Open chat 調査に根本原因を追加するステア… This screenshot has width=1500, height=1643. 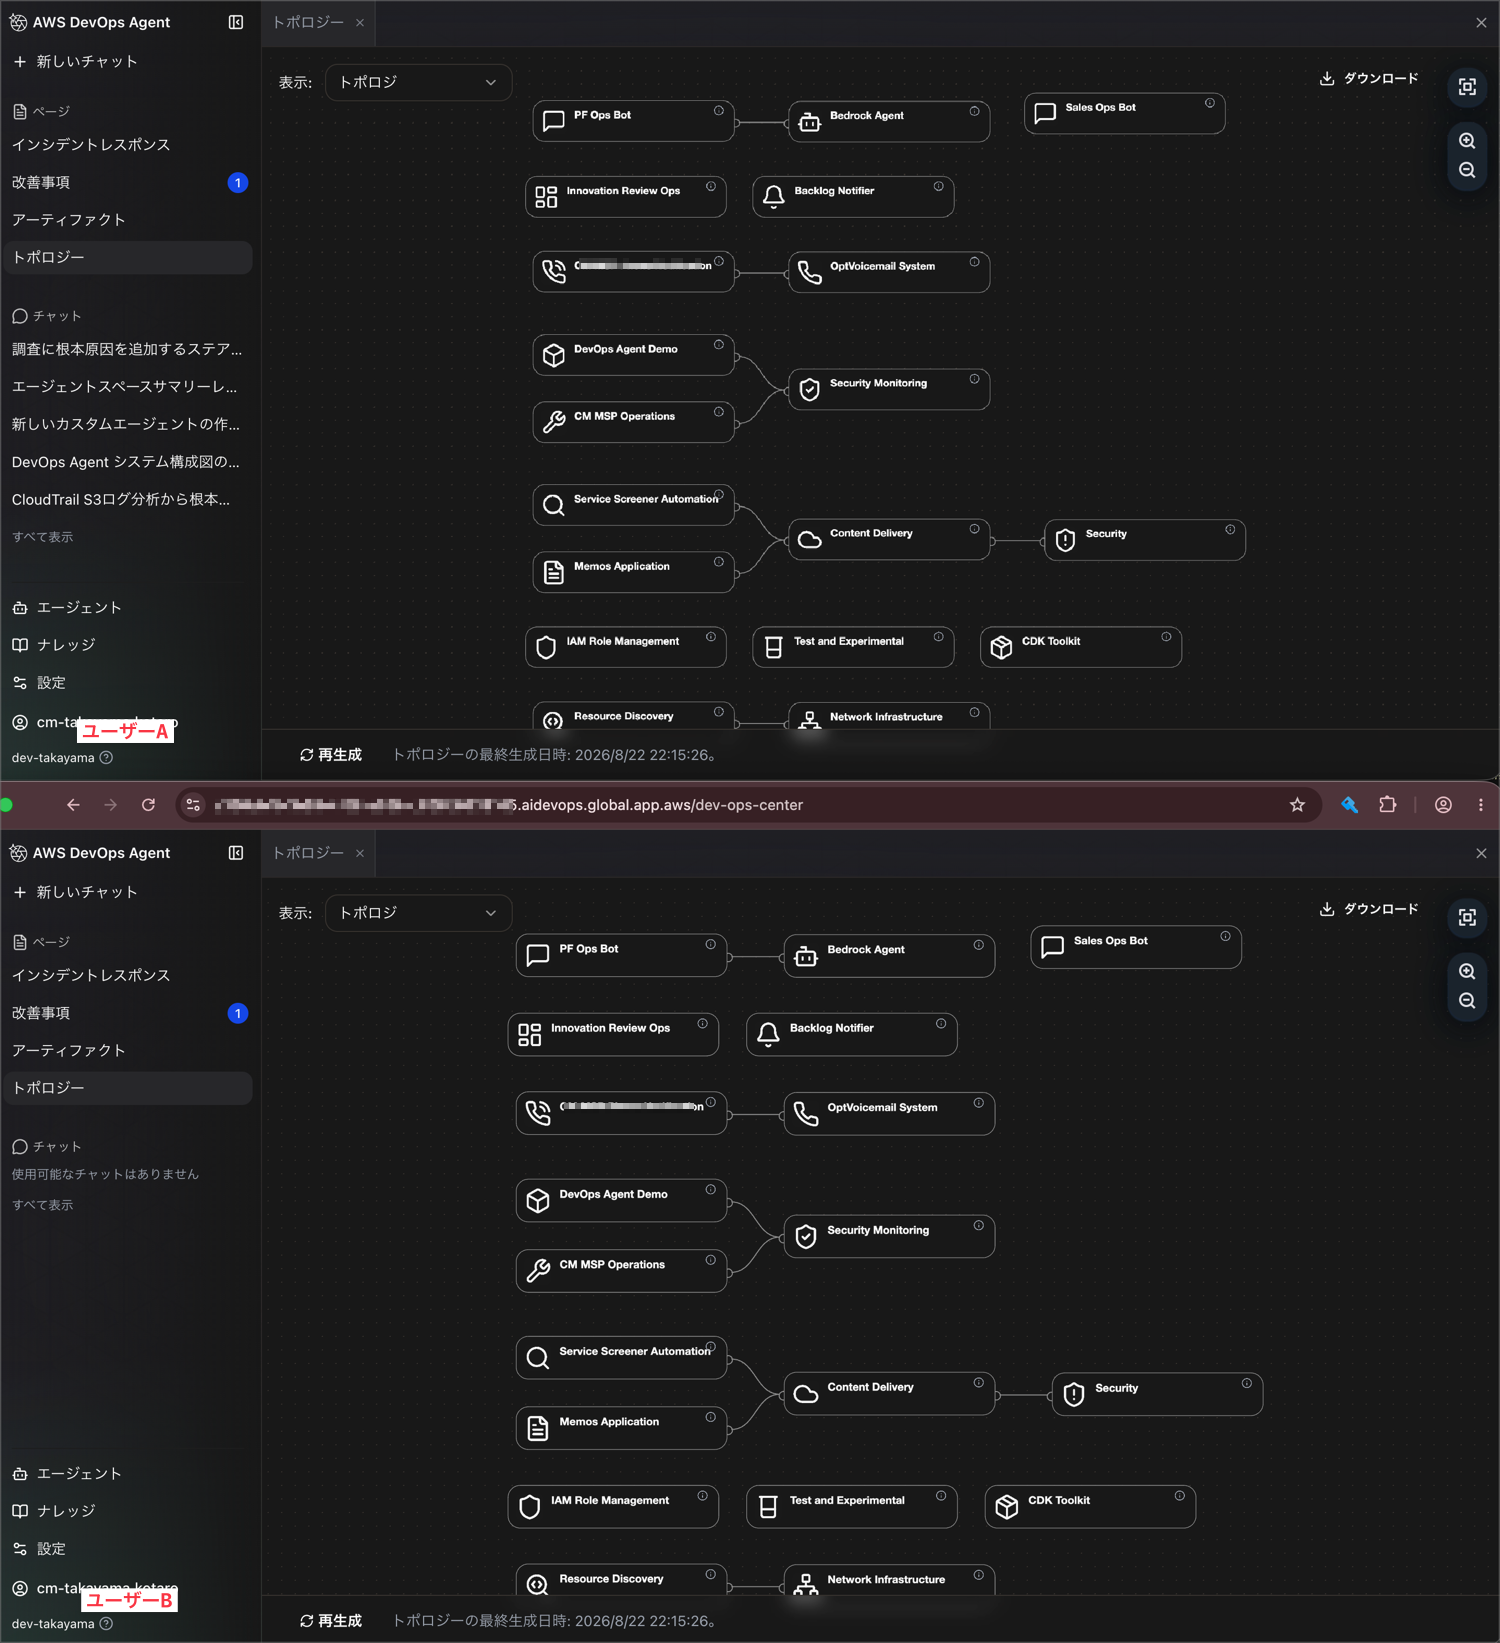coord(127,349)
